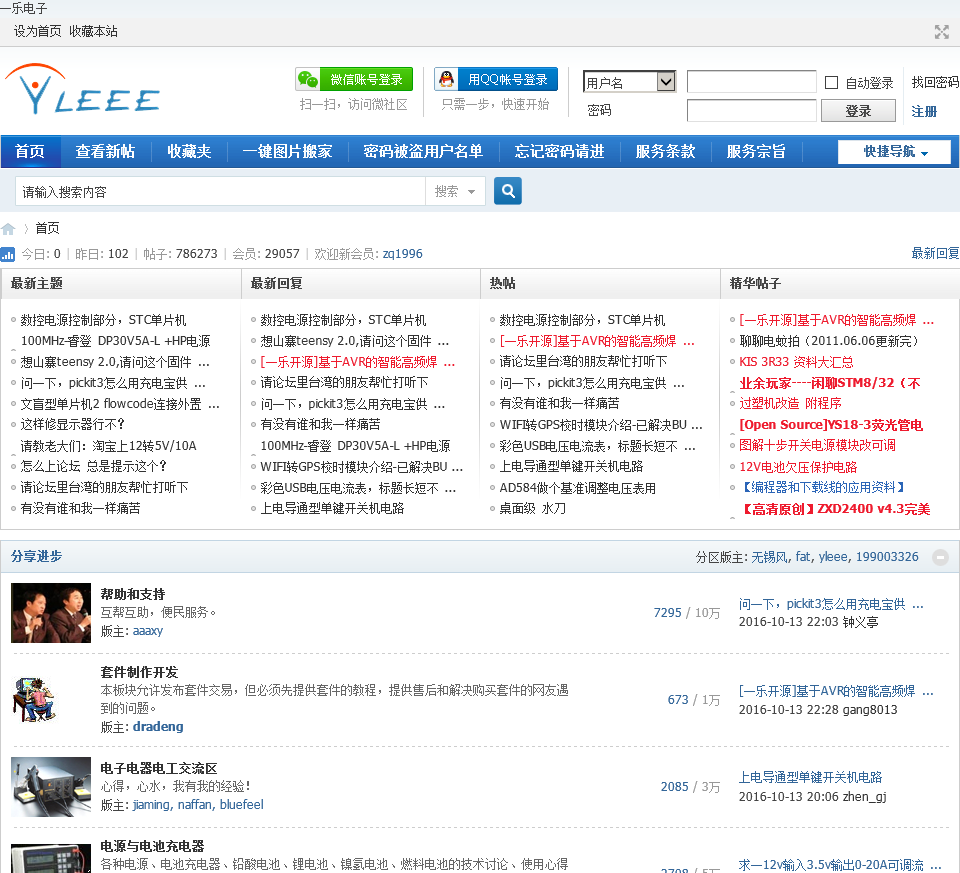Image resolution: width=960 pixels, height=873 pixels.
Task: Click the 找回密码 link
Action: click(935, 83)
